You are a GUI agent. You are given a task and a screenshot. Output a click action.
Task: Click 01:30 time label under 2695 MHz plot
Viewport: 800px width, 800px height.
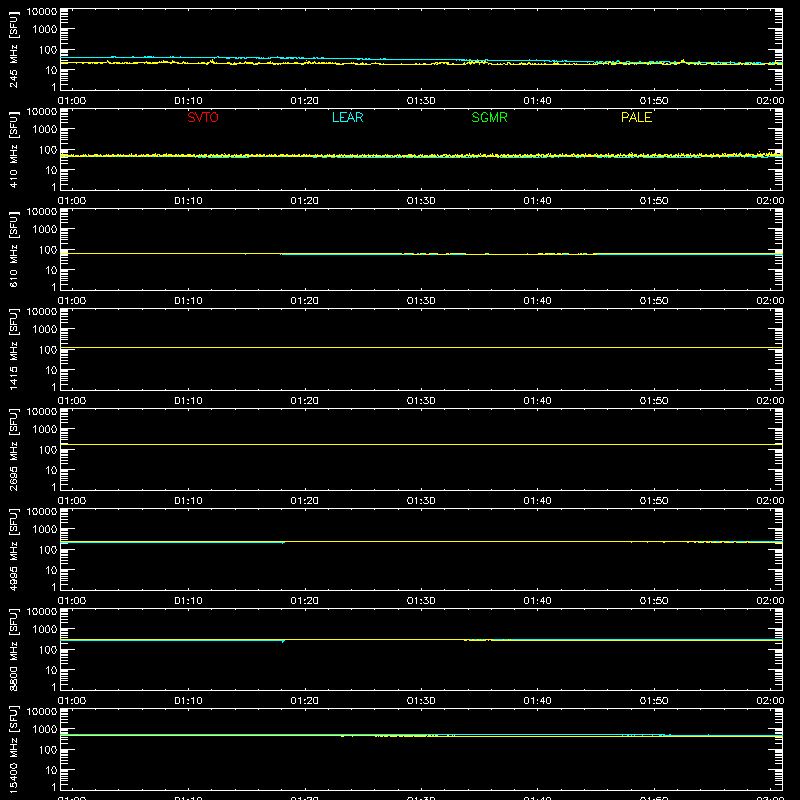[421, 501]
